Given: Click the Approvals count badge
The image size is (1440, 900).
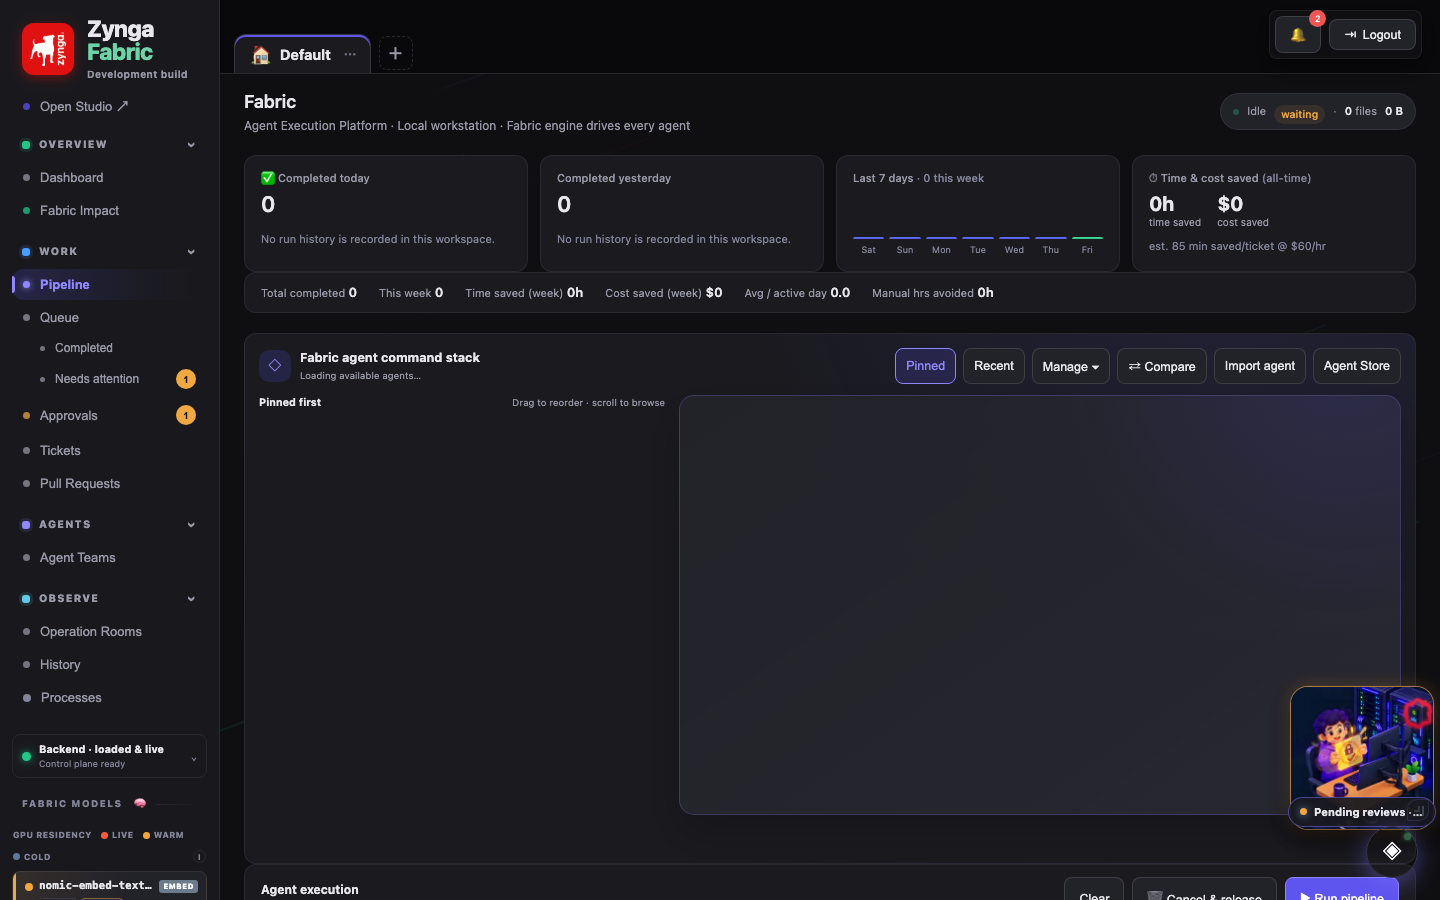Looking at the screenshot, I should [x=186, y=415].
